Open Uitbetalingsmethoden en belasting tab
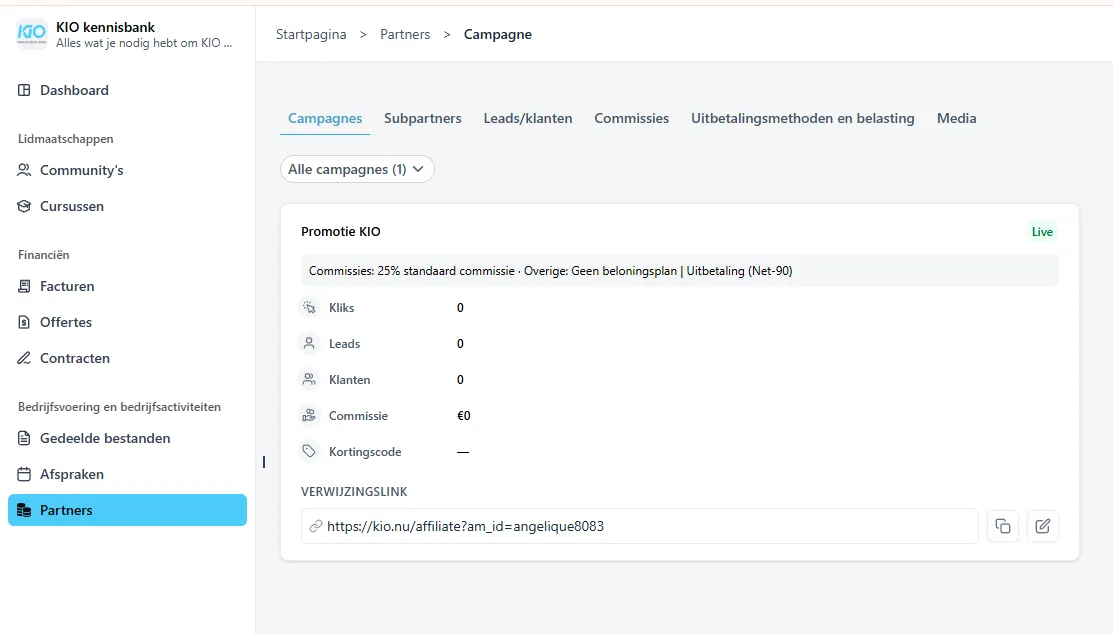This screenshot has width=1113, height=634. click(803, 119)
